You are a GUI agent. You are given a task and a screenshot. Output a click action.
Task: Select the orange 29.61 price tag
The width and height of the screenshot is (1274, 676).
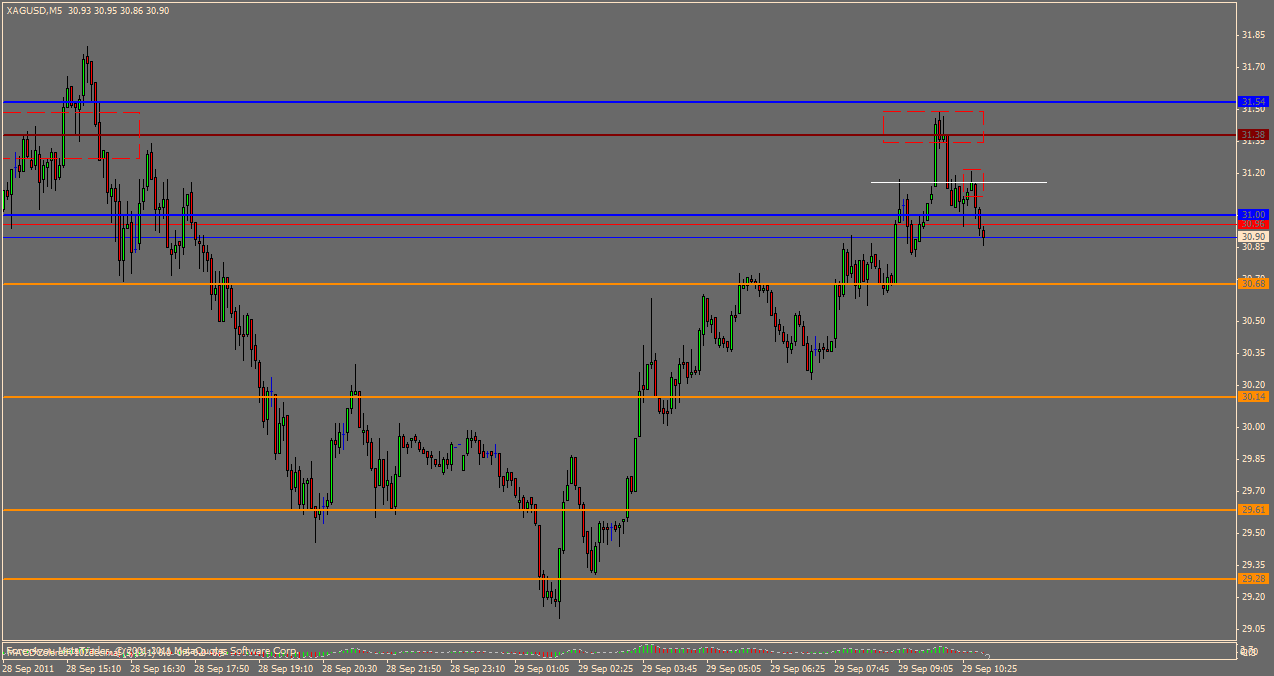tap(1253, 510)
